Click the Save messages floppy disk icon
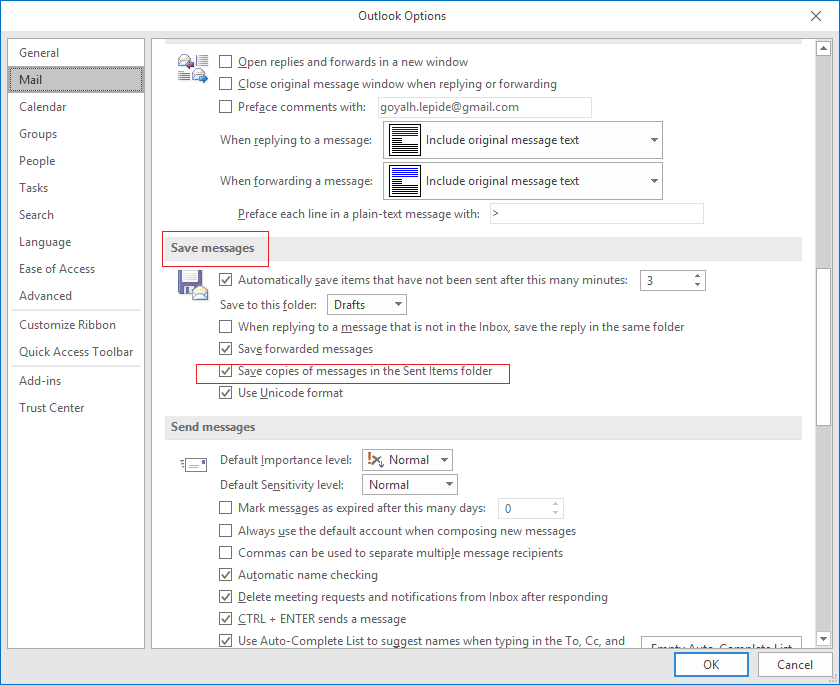 pos(193,285)
